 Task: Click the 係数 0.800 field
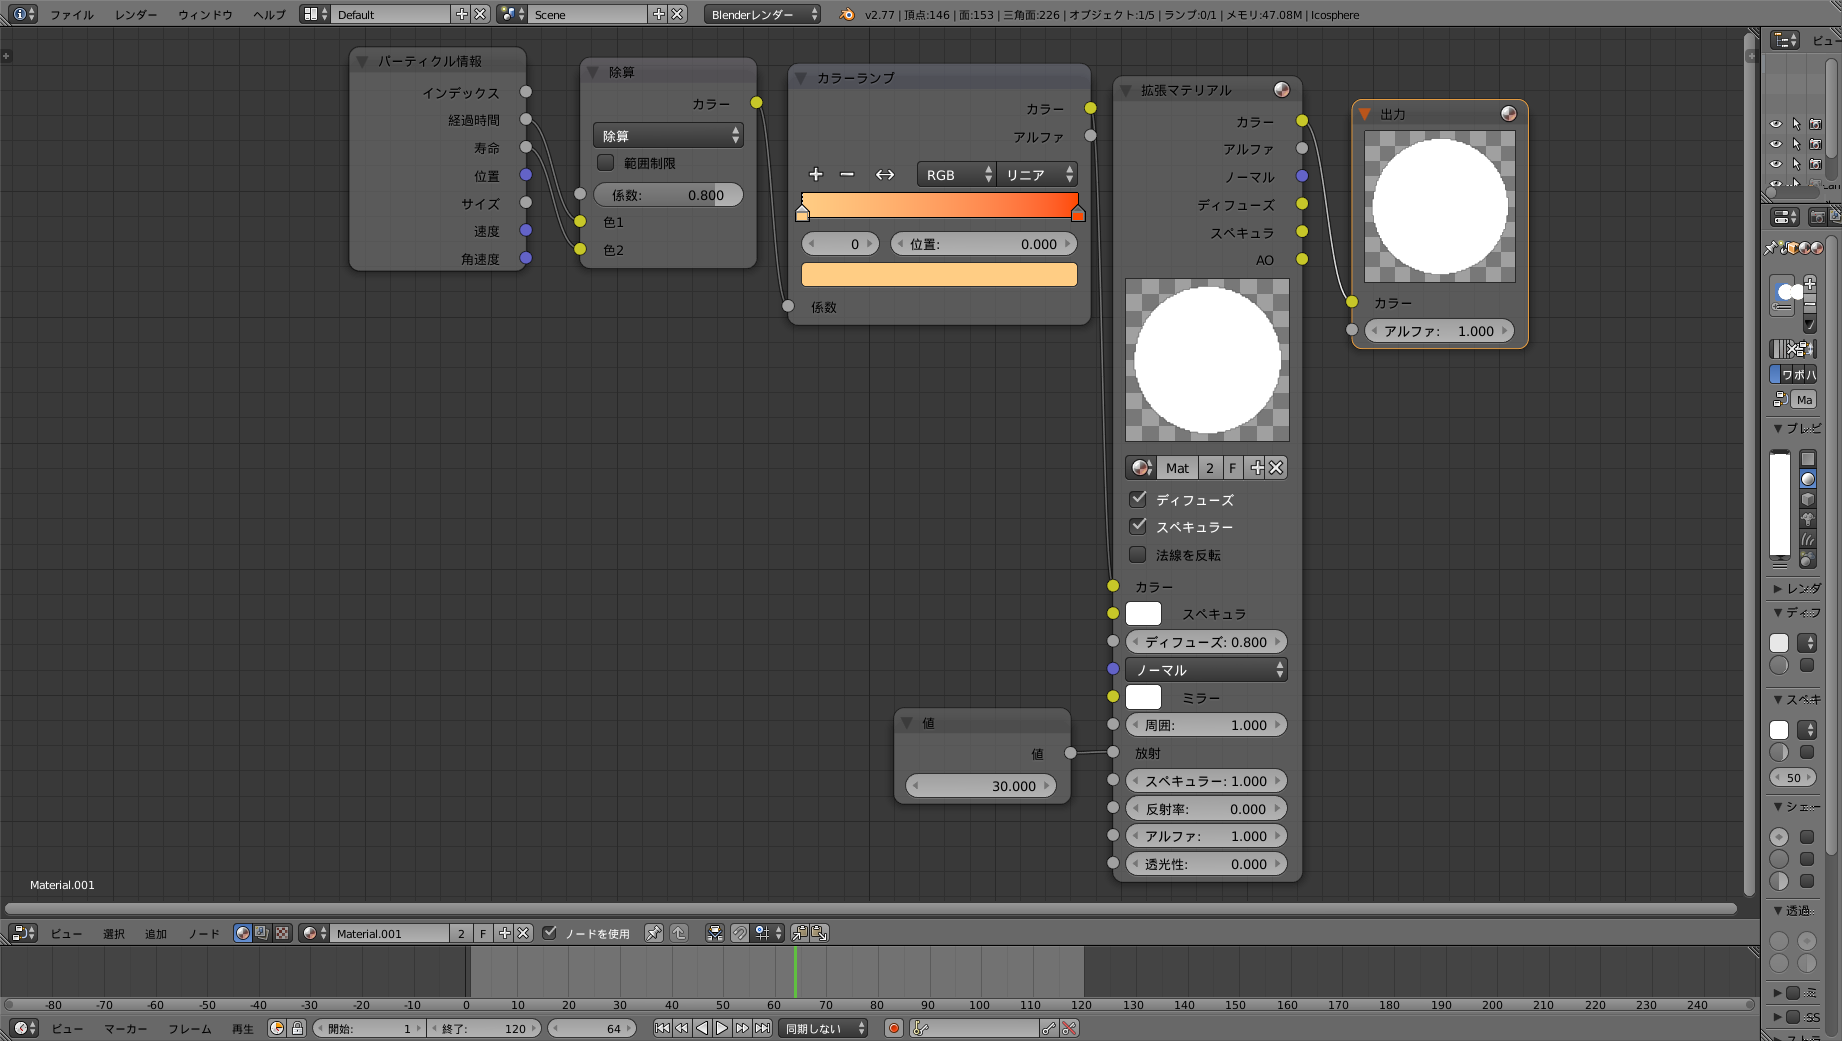[x=668, y=195]
